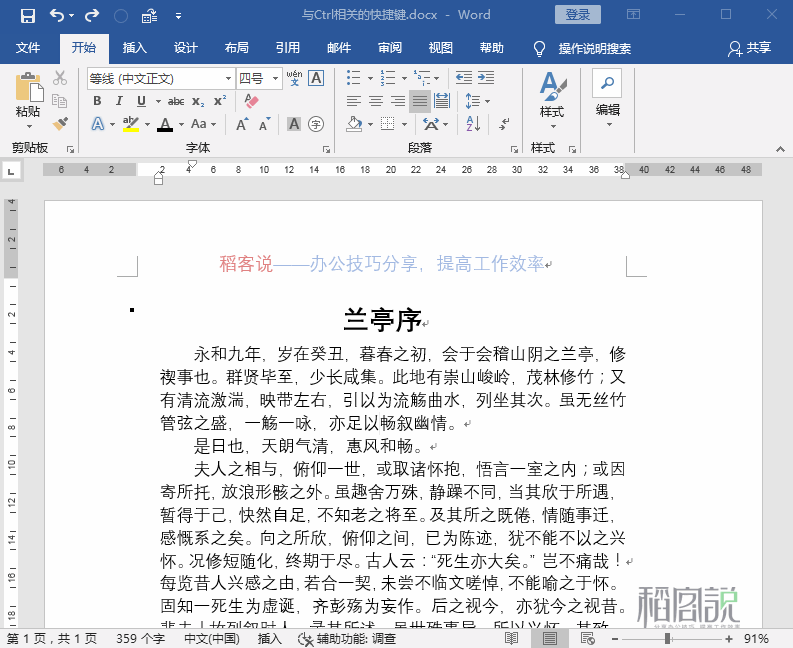The height and width of the screenshot is (648, 793).
Task: Save document using the floppy disk icon
Action: coord(28,15)
